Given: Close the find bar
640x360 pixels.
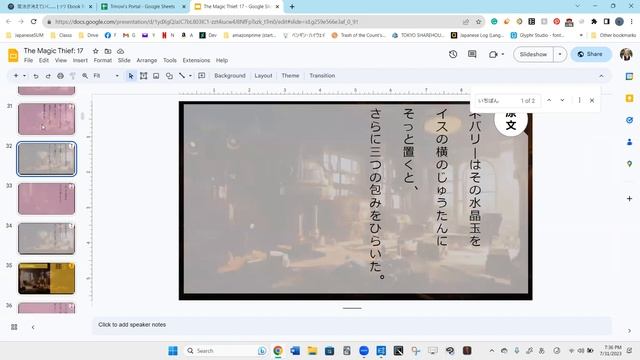Looking at the screenshot, I should 592,100.
